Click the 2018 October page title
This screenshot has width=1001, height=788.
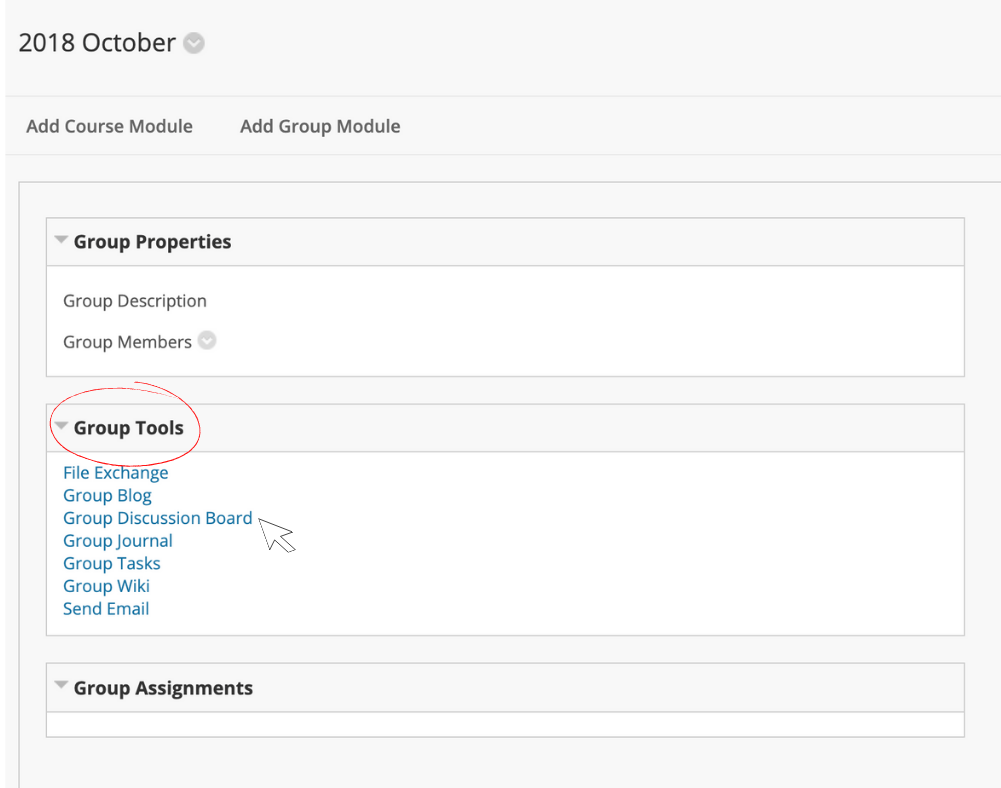[97, 43]
